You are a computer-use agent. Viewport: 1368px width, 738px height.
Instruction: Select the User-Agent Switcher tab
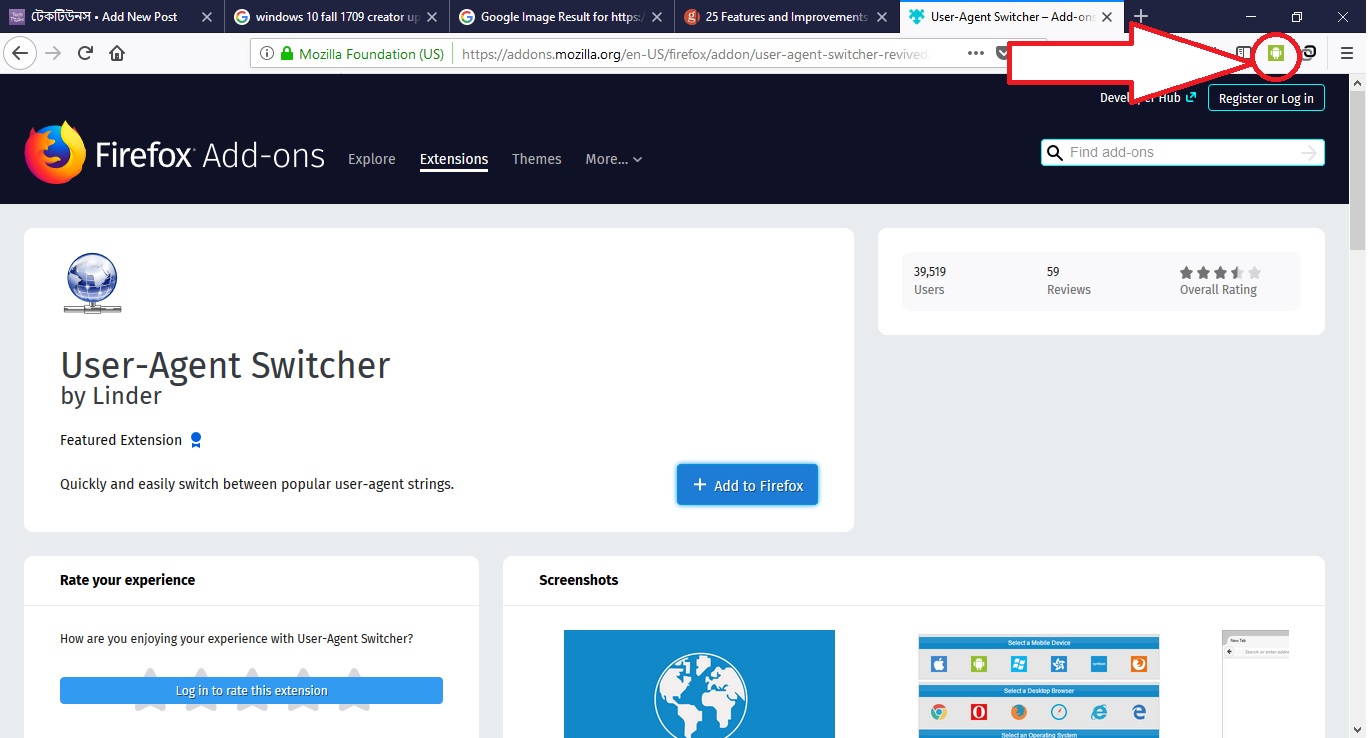[x=1010, y=17]
